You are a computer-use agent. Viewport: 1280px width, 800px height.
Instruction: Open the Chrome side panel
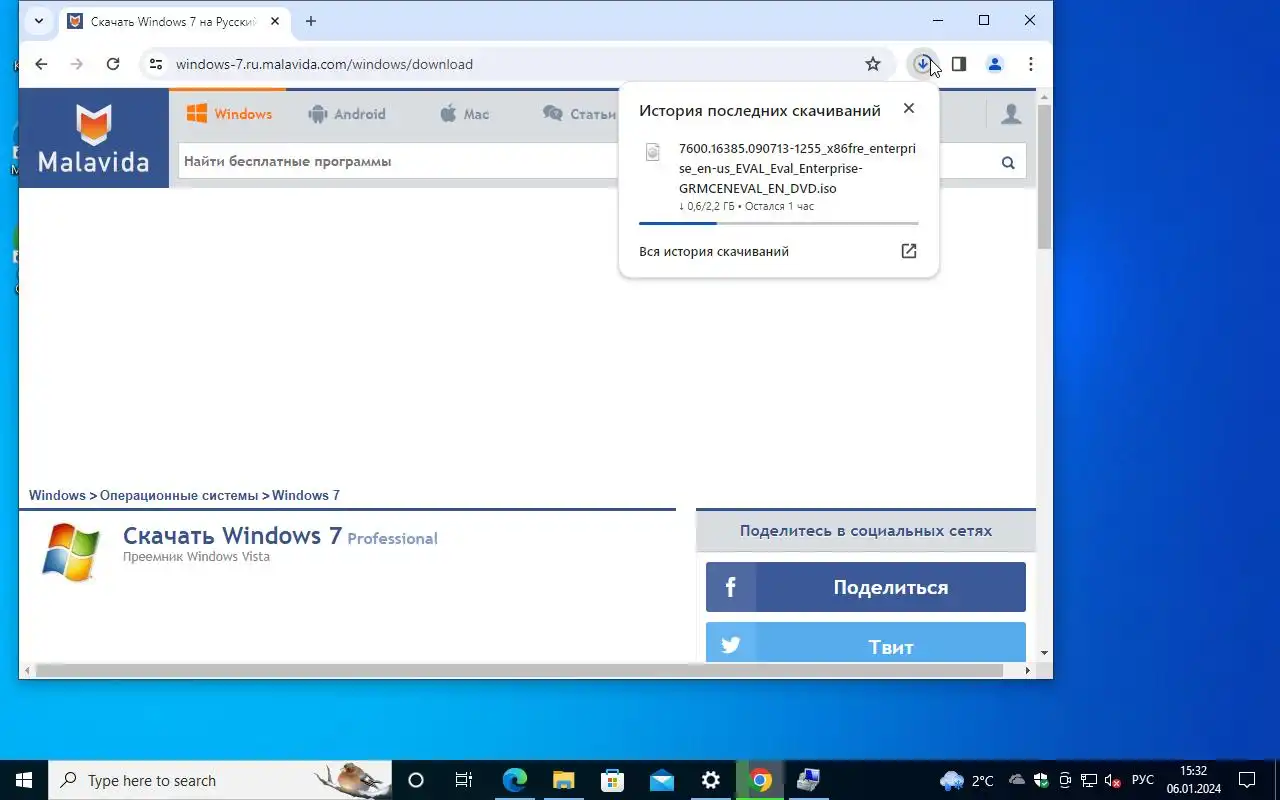pyautogui.click(x=959, y=64)
